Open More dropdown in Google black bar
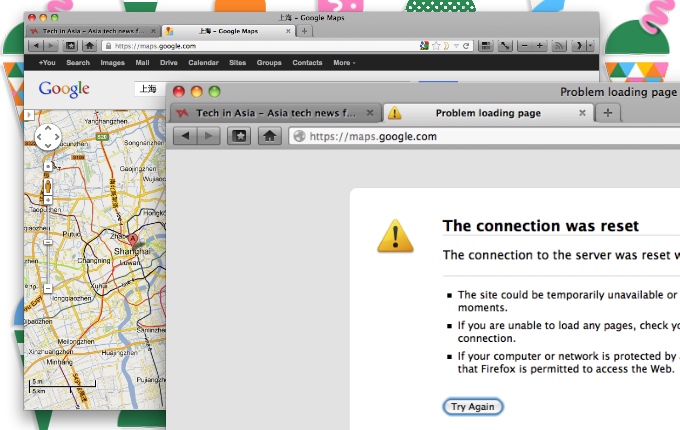680x430 pixels. (x=344, y=63)
